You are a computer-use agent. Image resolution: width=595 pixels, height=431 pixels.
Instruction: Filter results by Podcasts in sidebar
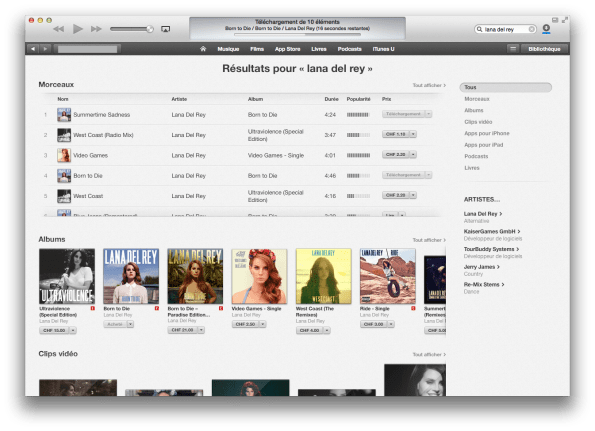click(x=476, y=156)
